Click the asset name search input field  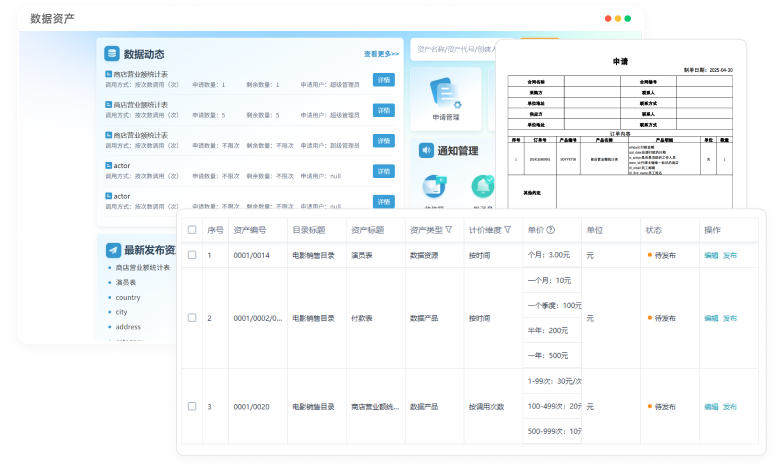[455, 47]
